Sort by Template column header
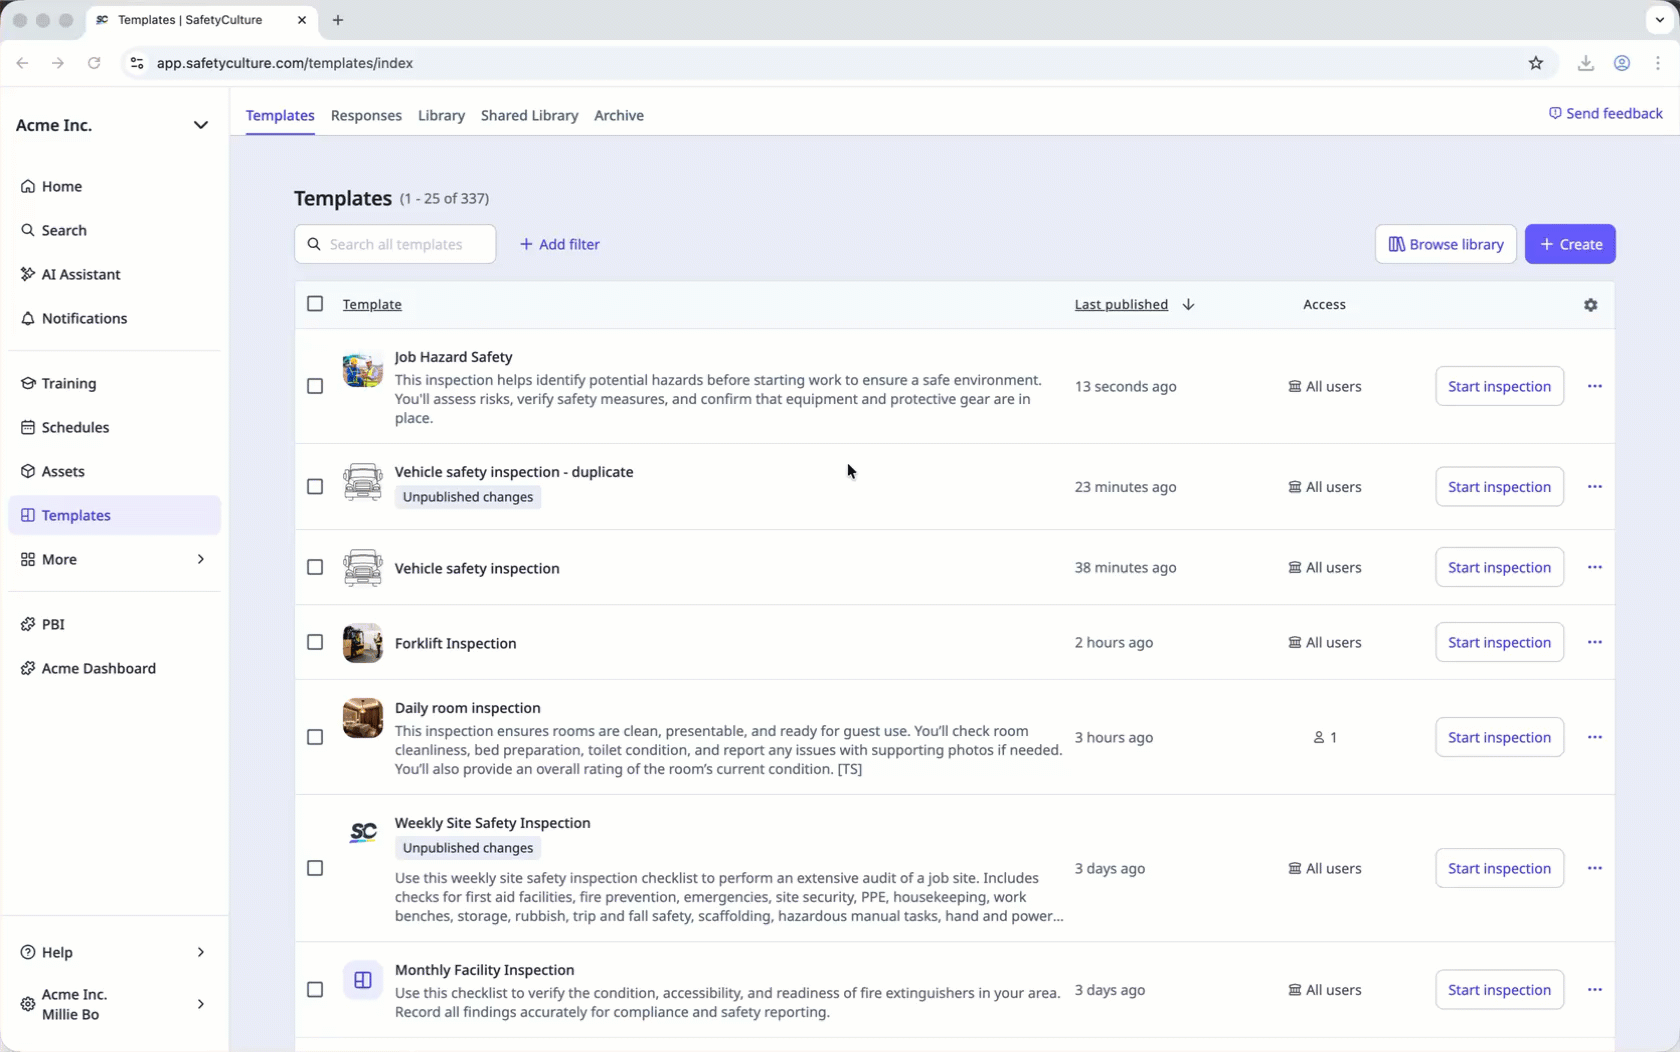The width and height of the screenshot is (1680, 1052). point(372,304)
